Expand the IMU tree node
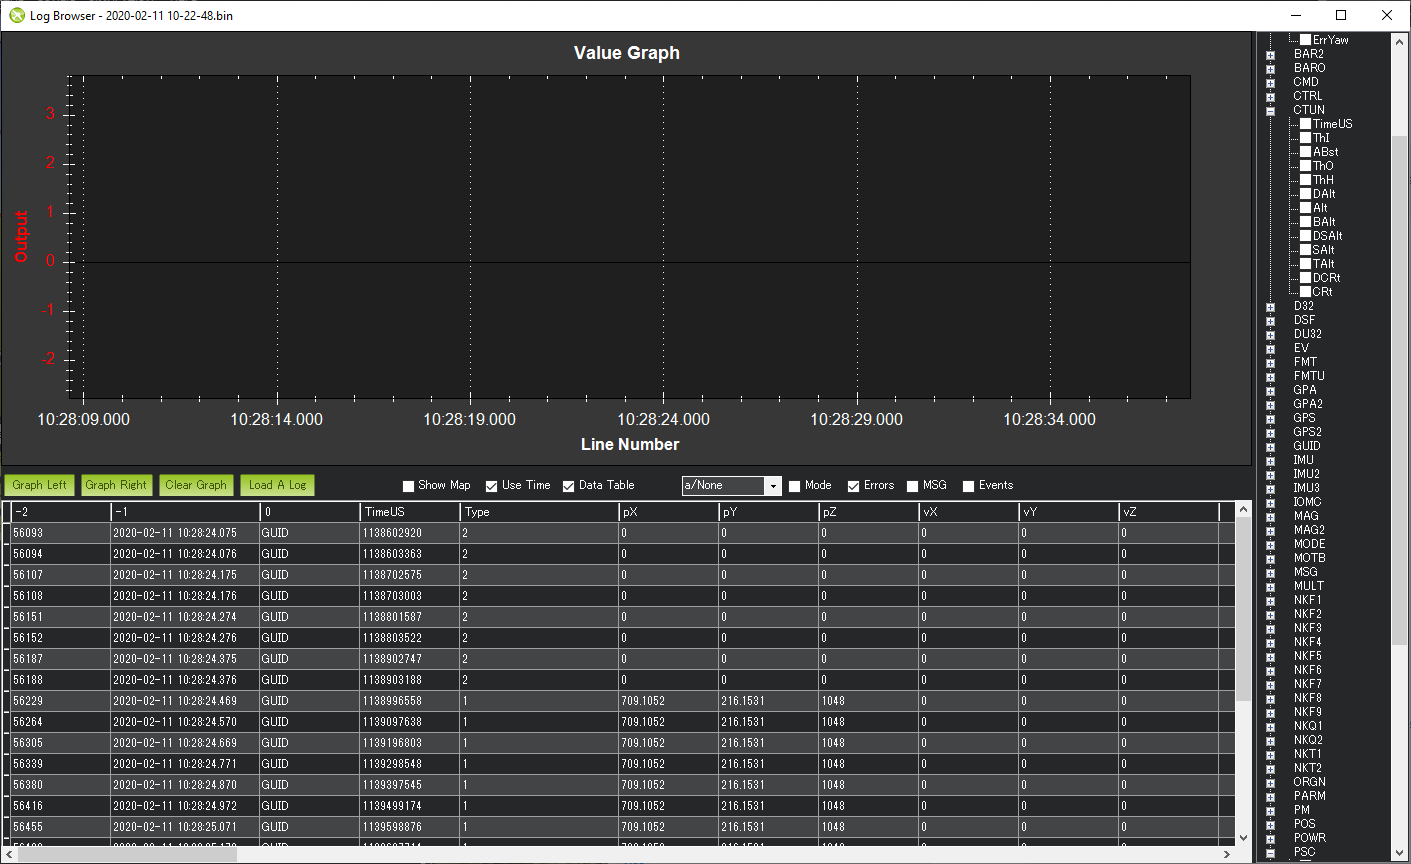This screenshot has height=864, width=1411. [x=1268, y=459]
